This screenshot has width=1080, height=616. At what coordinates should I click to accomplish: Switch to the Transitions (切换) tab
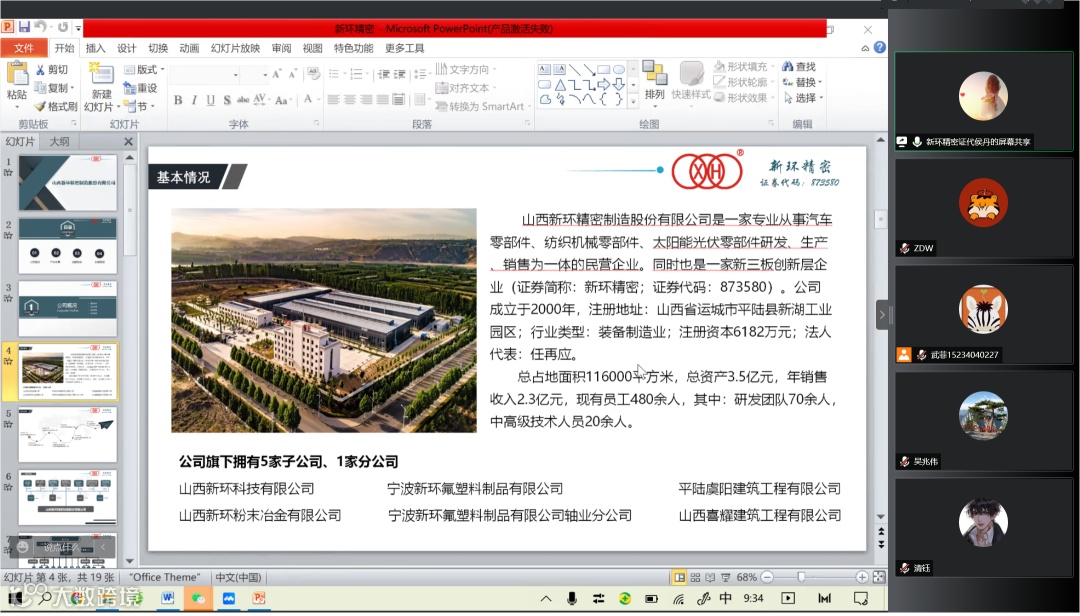click(158, 48)
